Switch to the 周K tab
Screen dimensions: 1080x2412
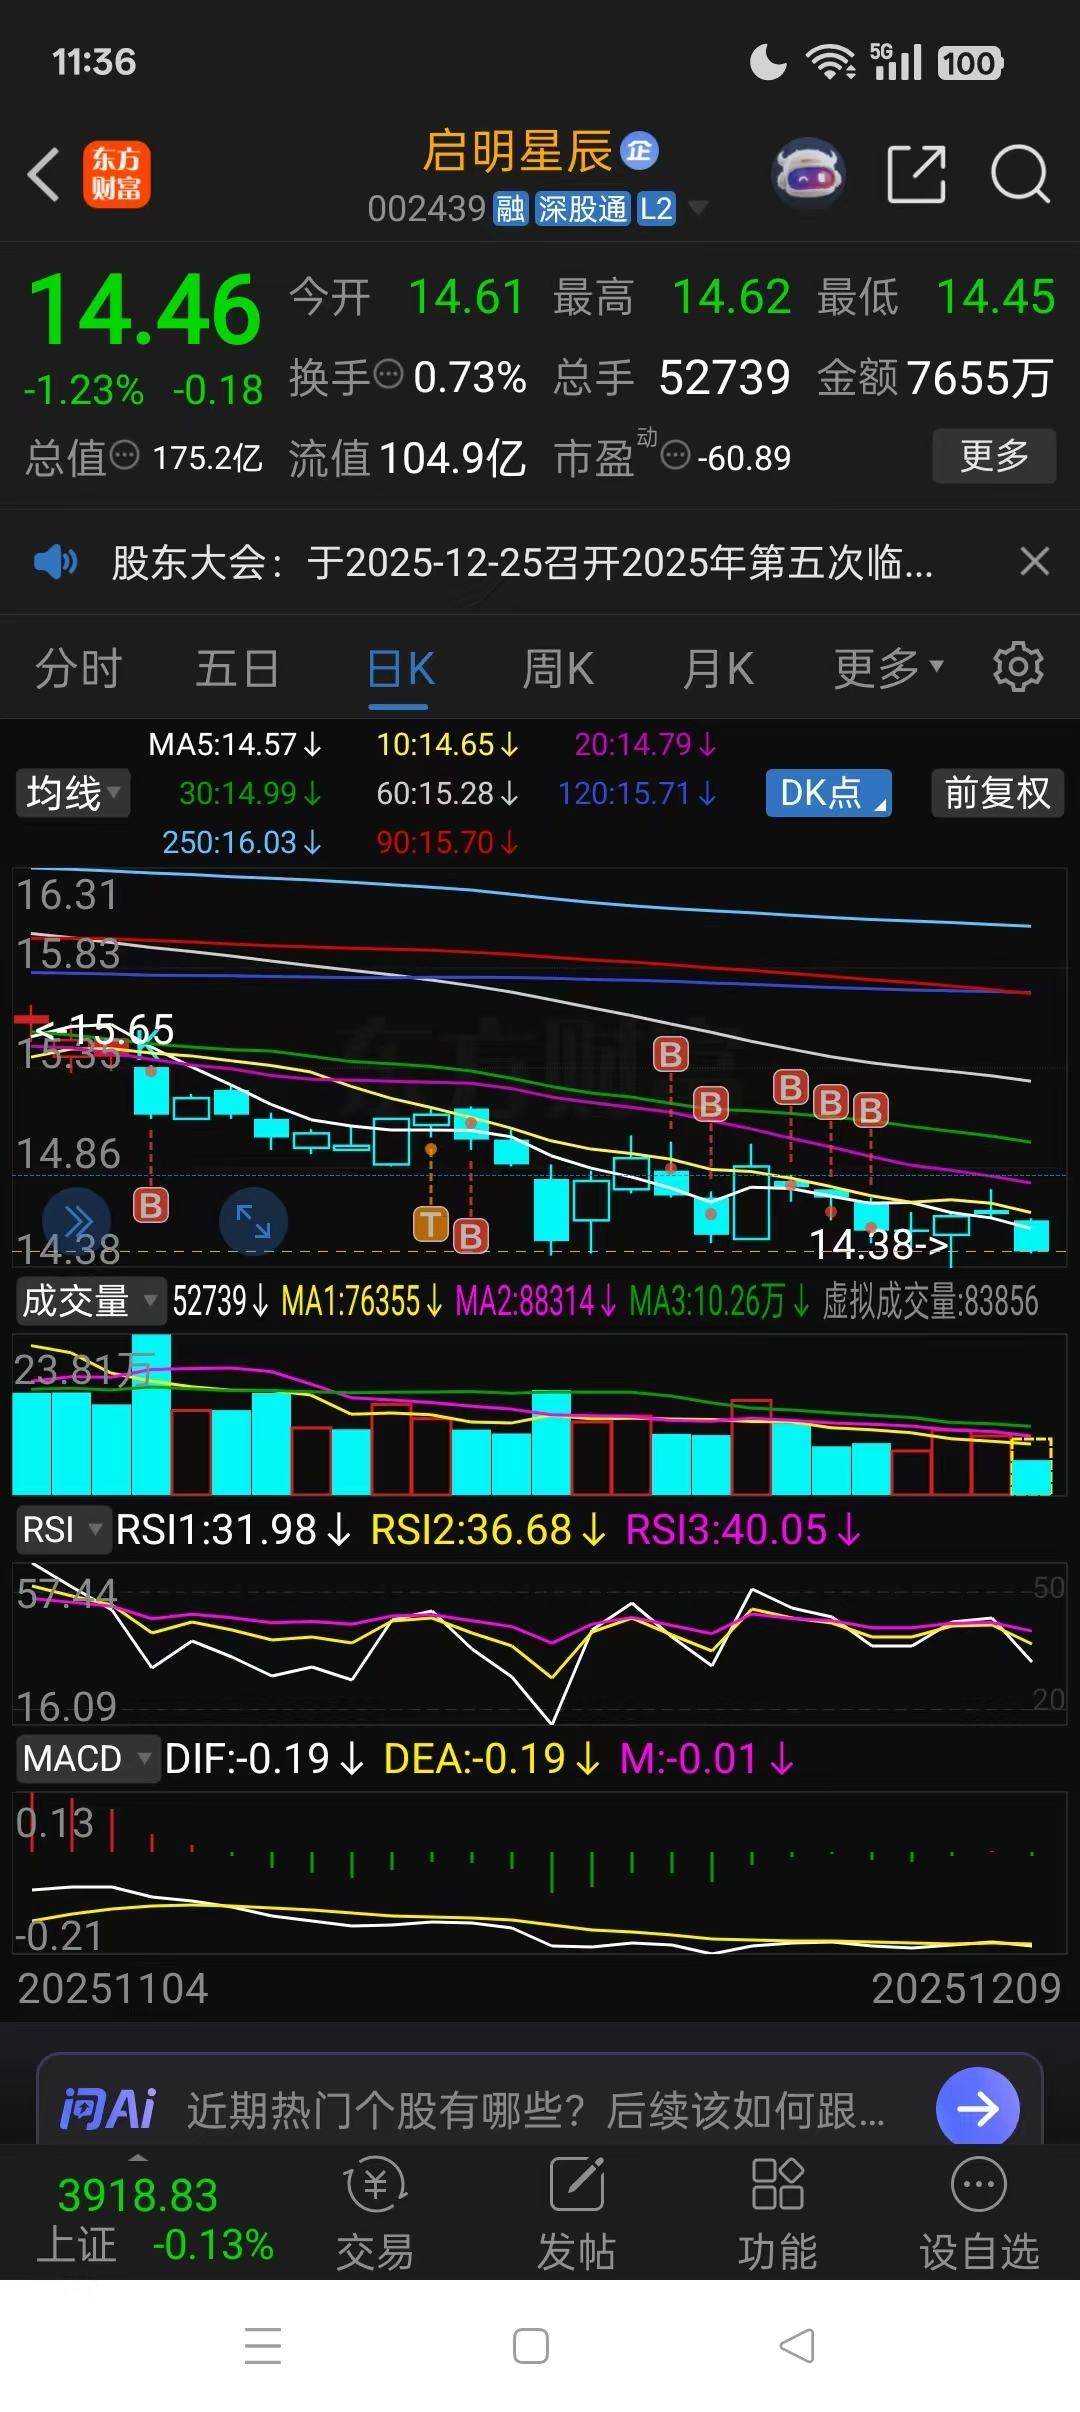[x=558, y=668]
